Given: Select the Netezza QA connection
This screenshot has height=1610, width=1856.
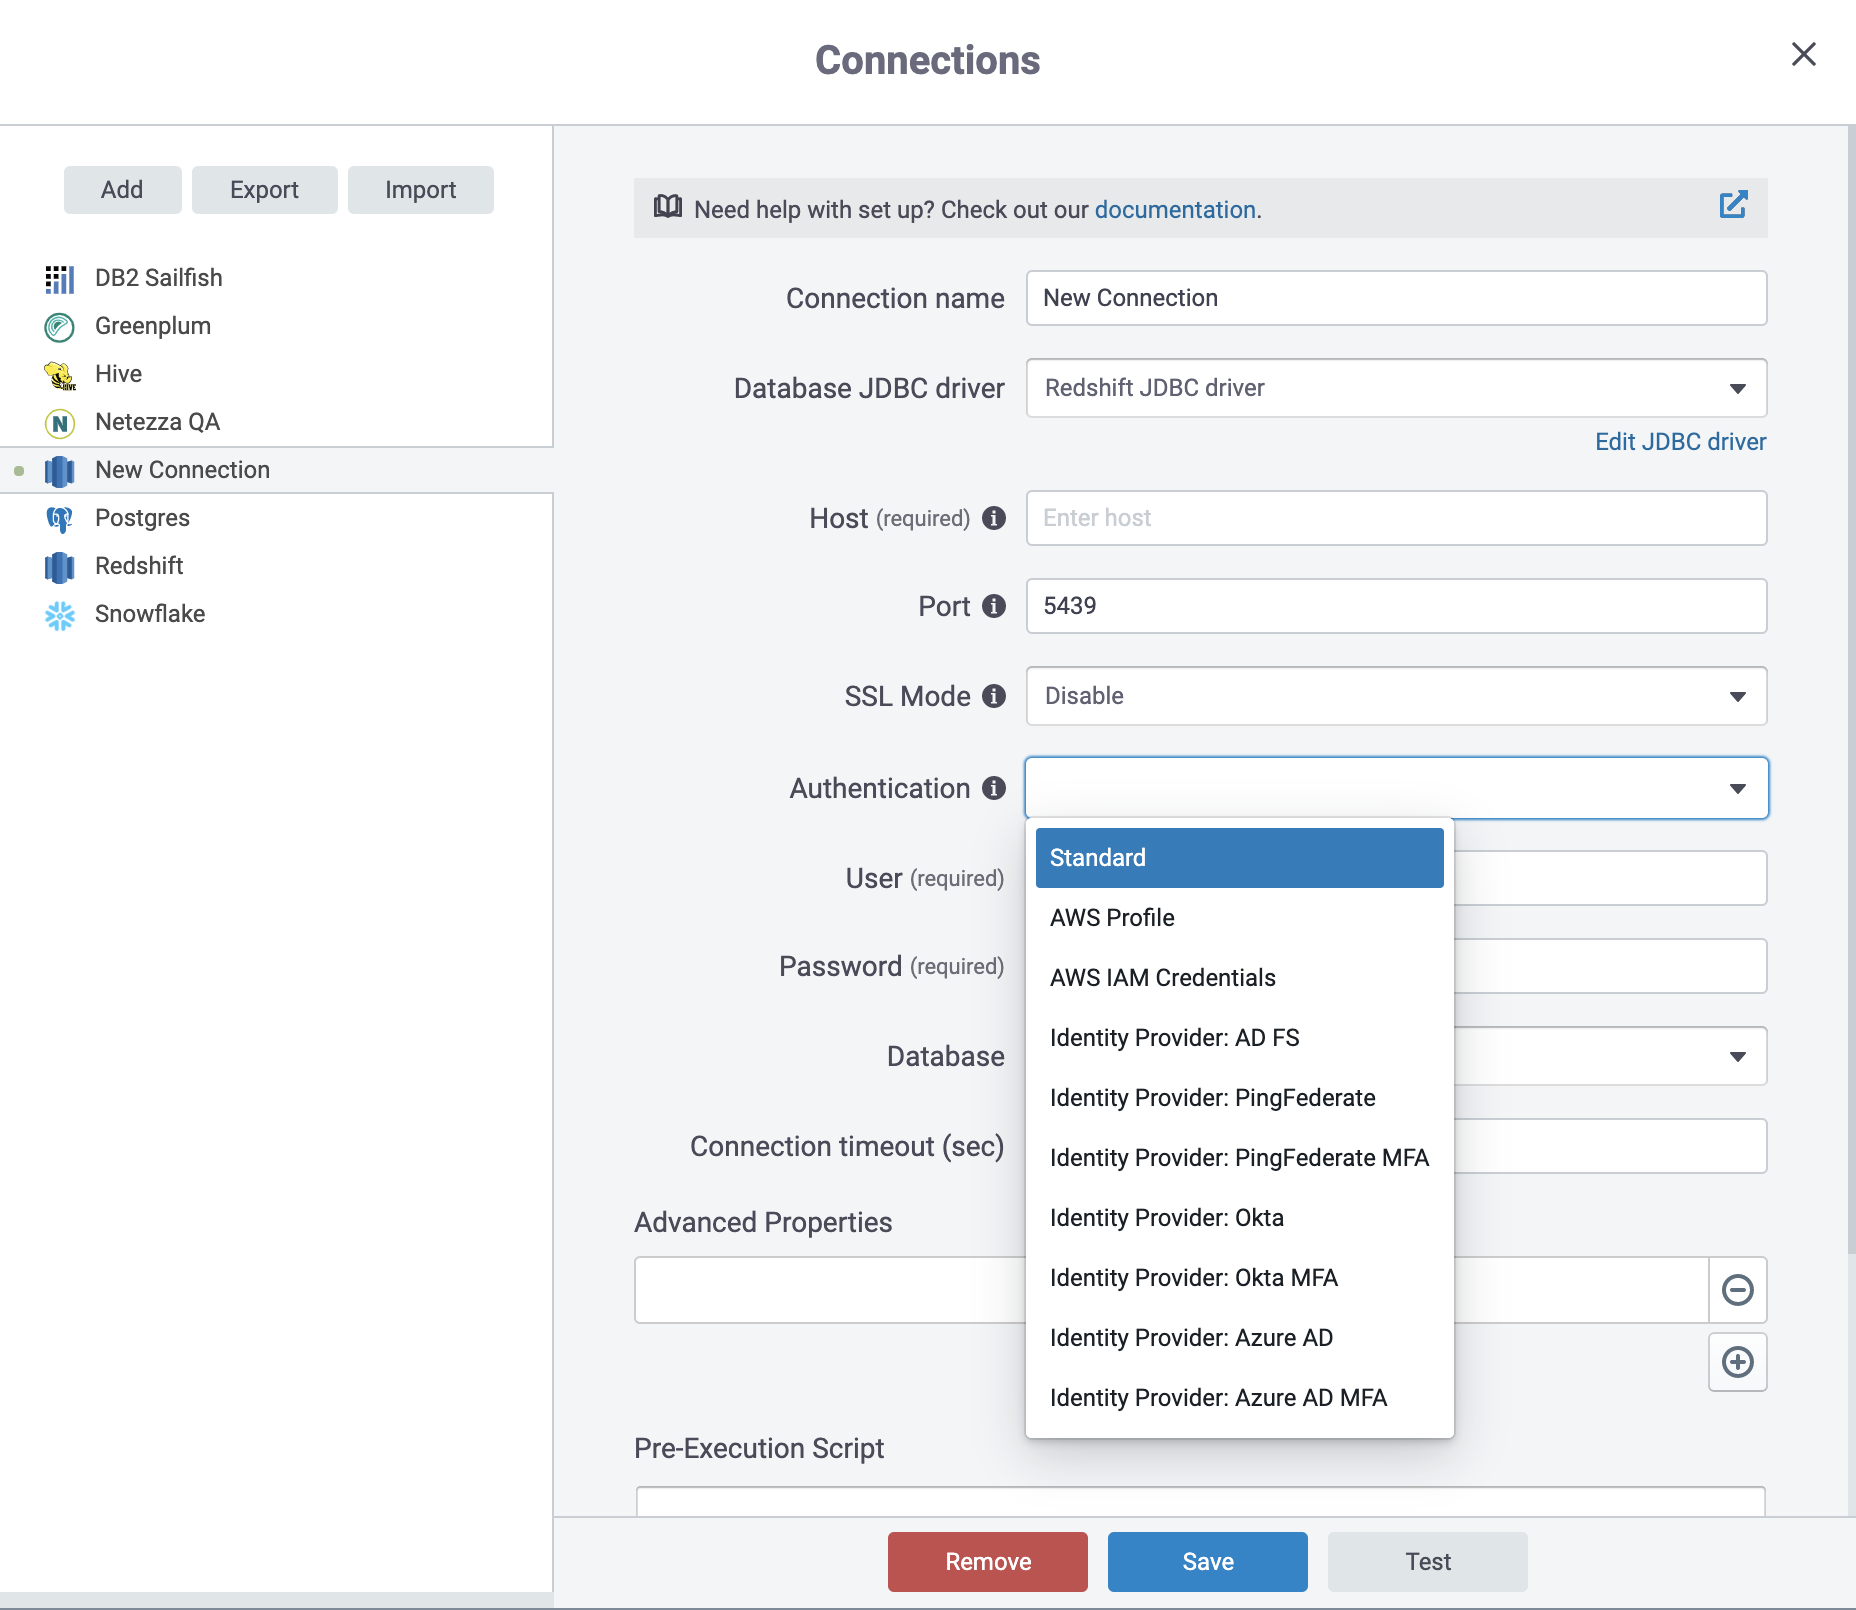Looking at the screenshot, I should tap(157, 423).
